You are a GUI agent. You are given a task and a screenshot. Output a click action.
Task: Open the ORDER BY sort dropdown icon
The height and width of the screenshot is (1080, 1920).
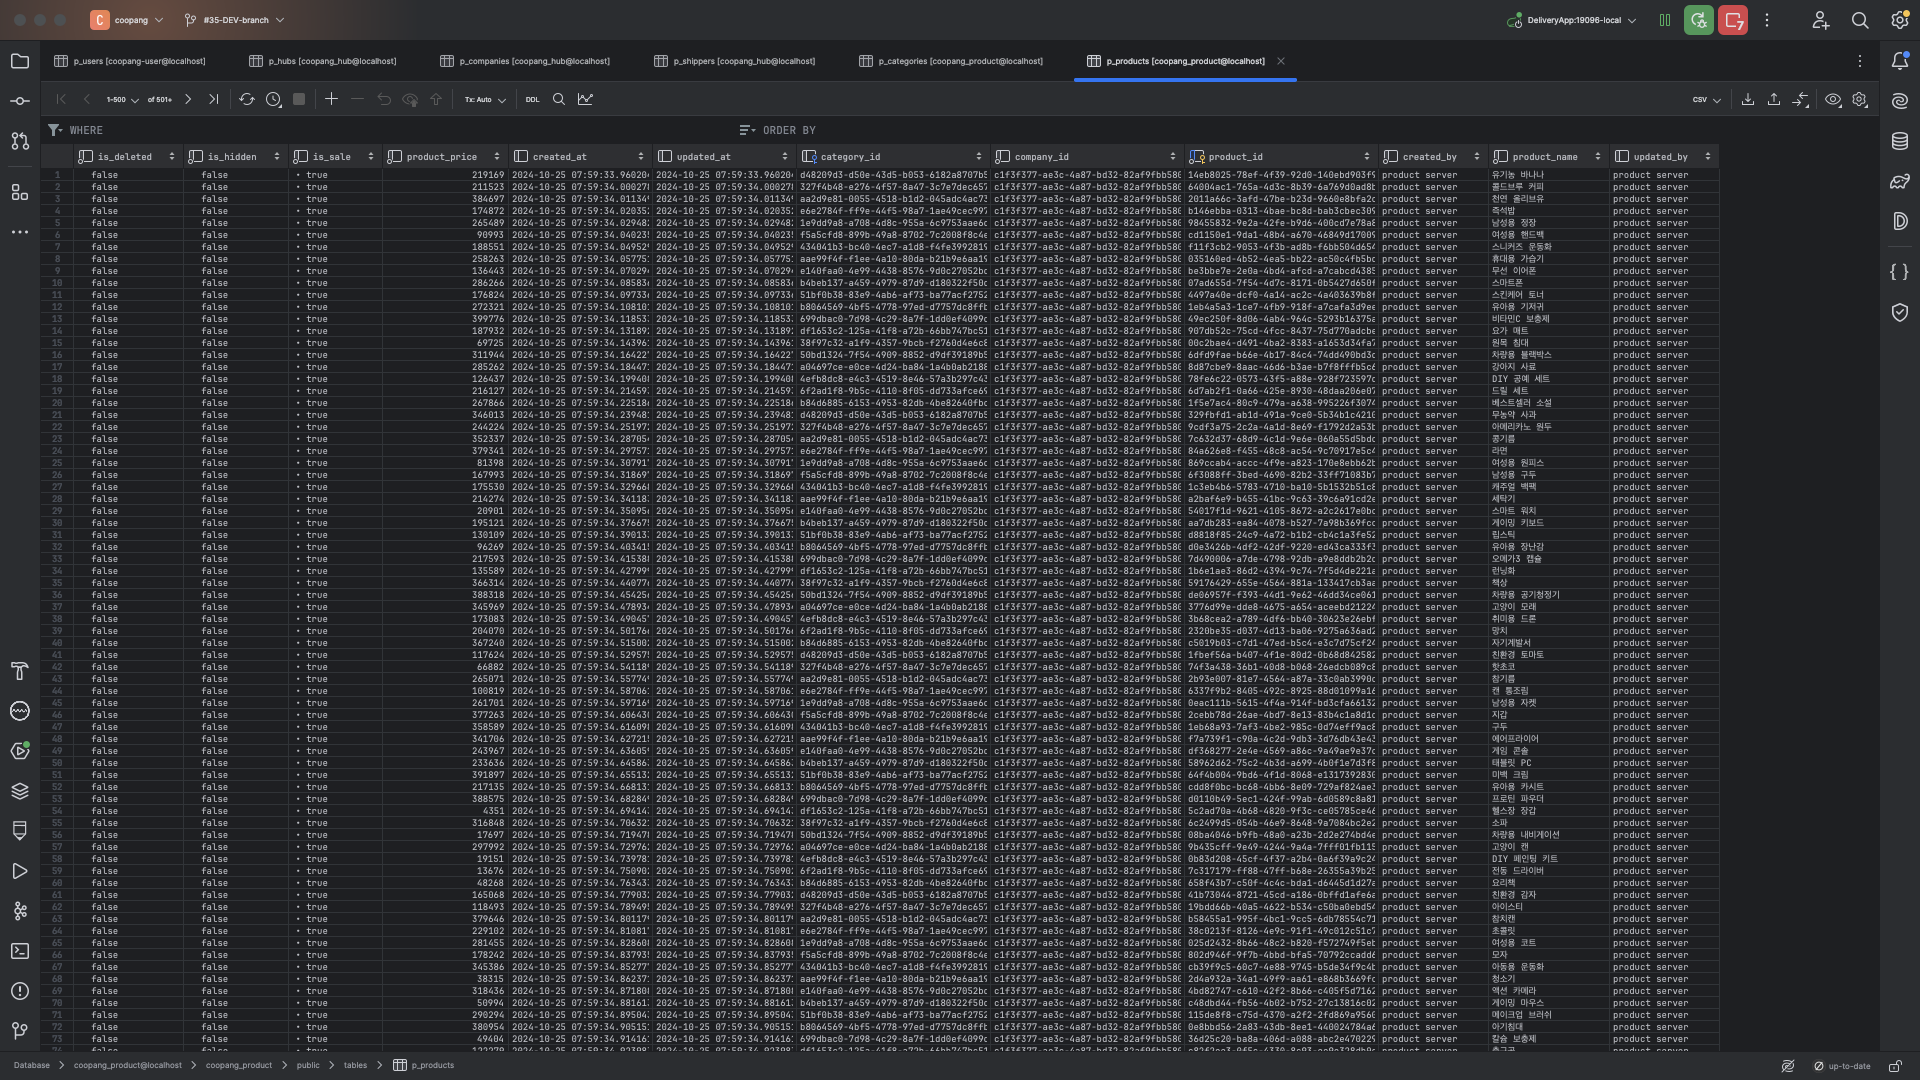point(747,130)
